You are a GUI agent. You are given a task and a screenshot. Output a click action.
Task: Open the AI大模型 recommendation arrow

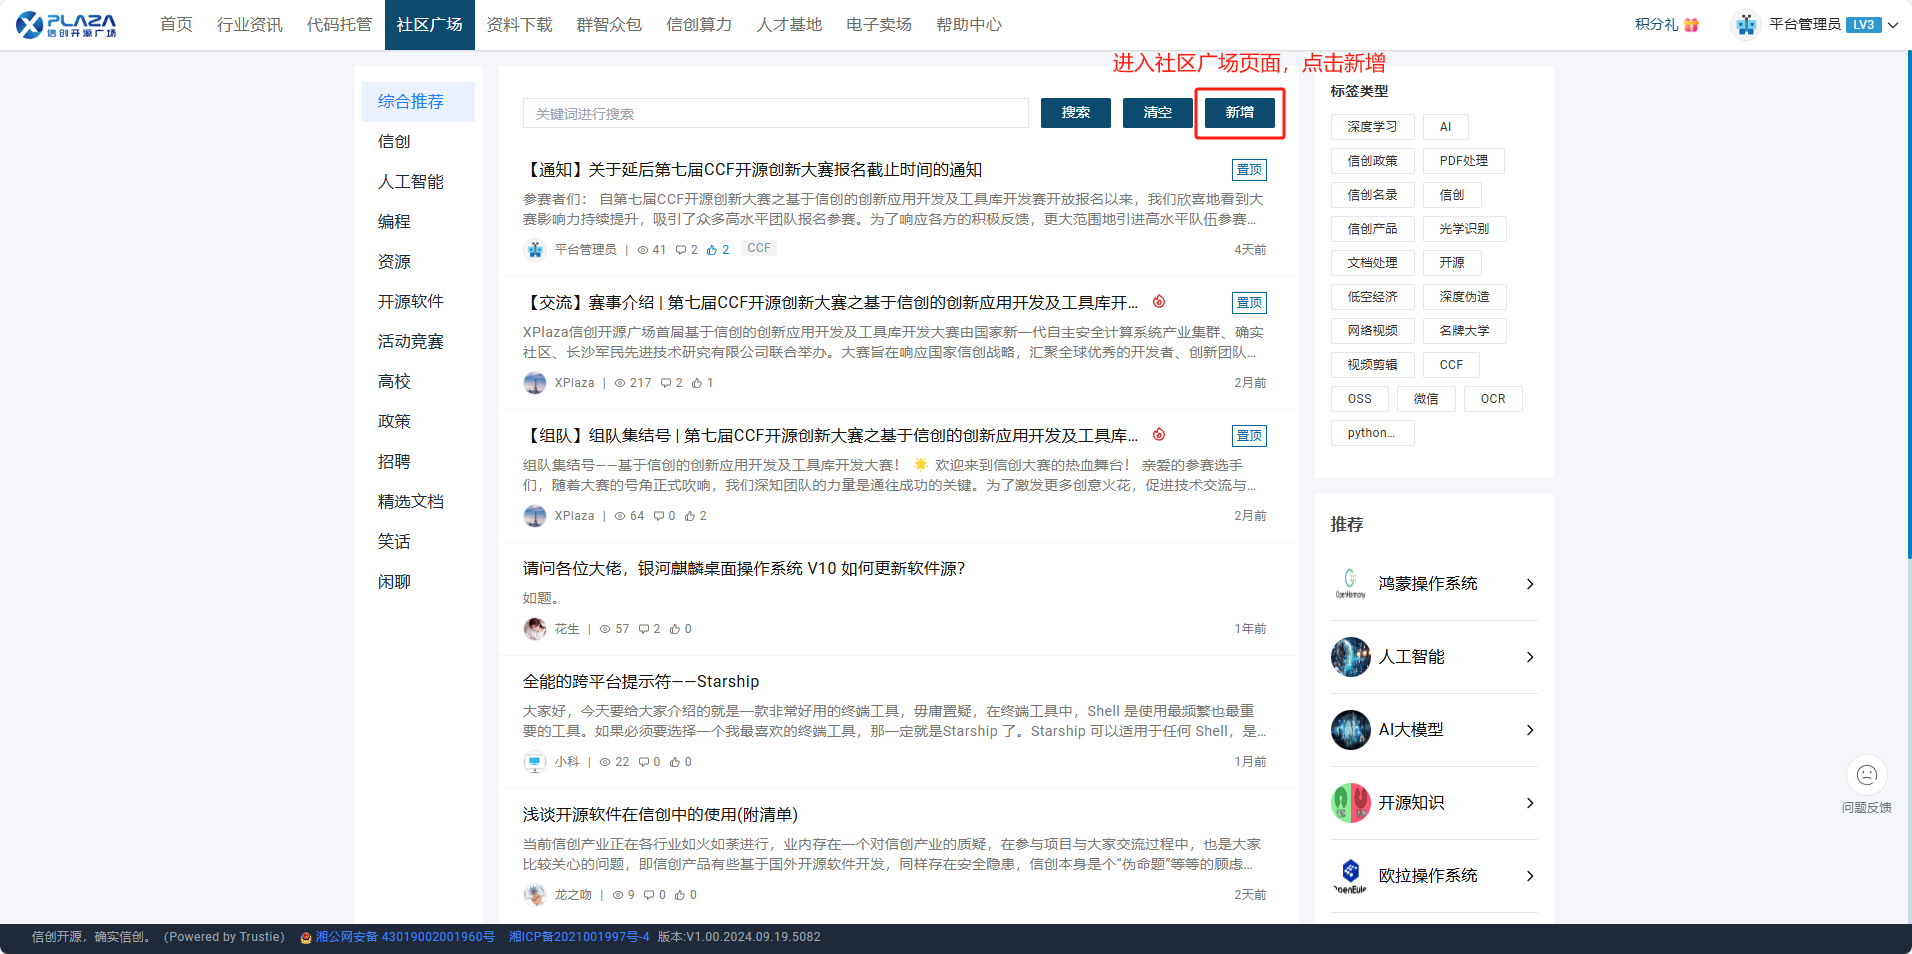(1529, 730)
